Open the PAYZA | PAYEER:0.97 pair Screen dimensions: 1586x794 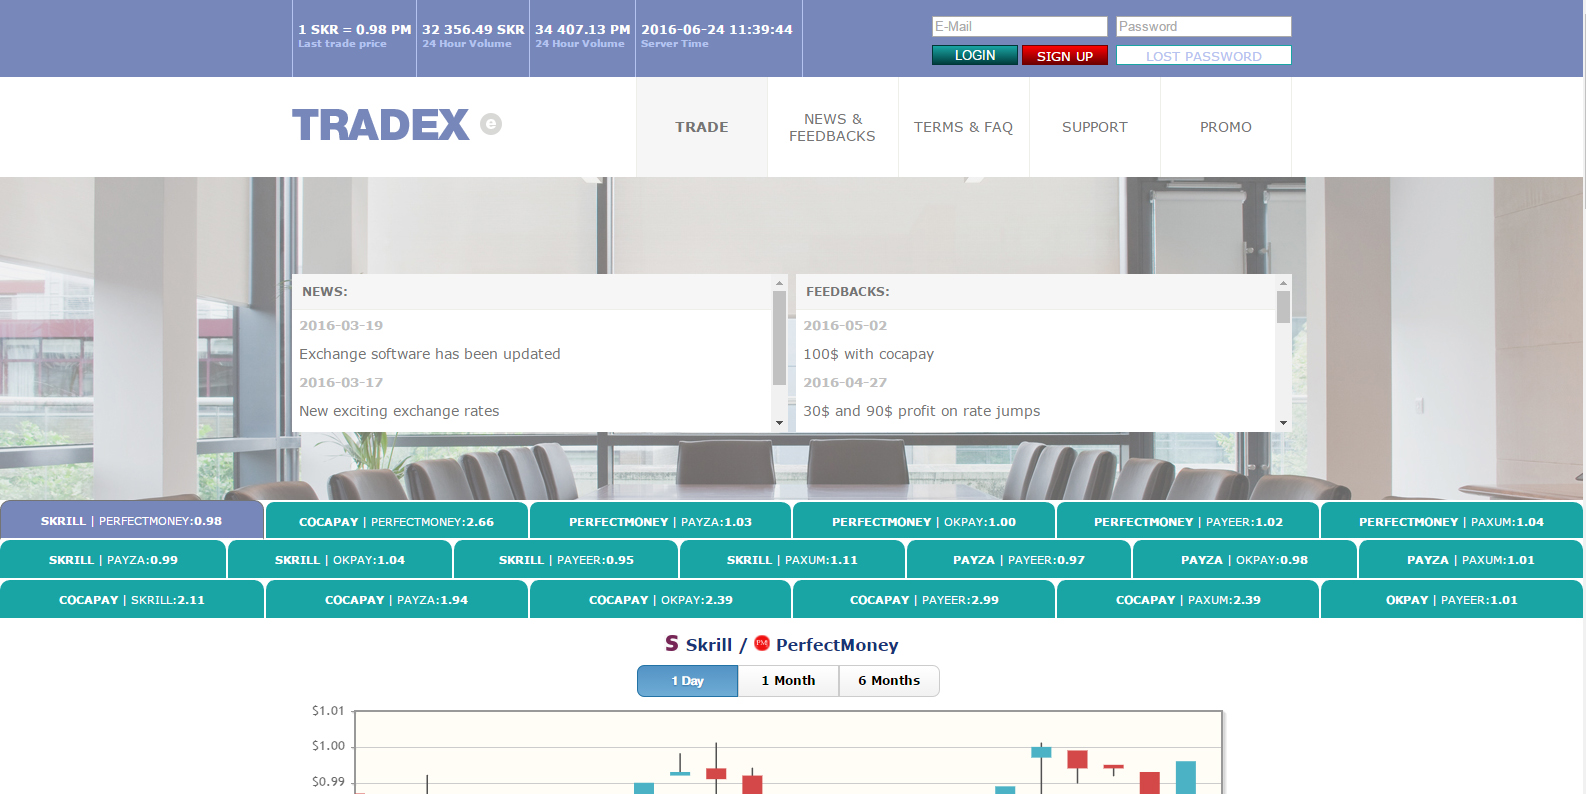[x=1018, y=560]
